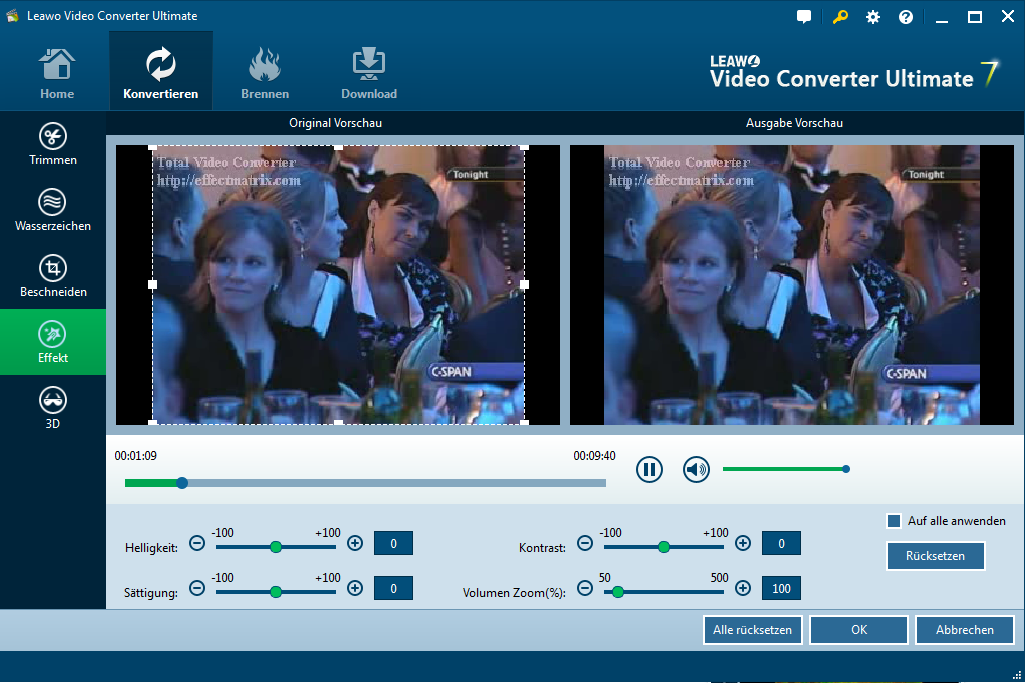Click the Kontrast slider handle
The image size is (1025, 683).
[664, 546]
